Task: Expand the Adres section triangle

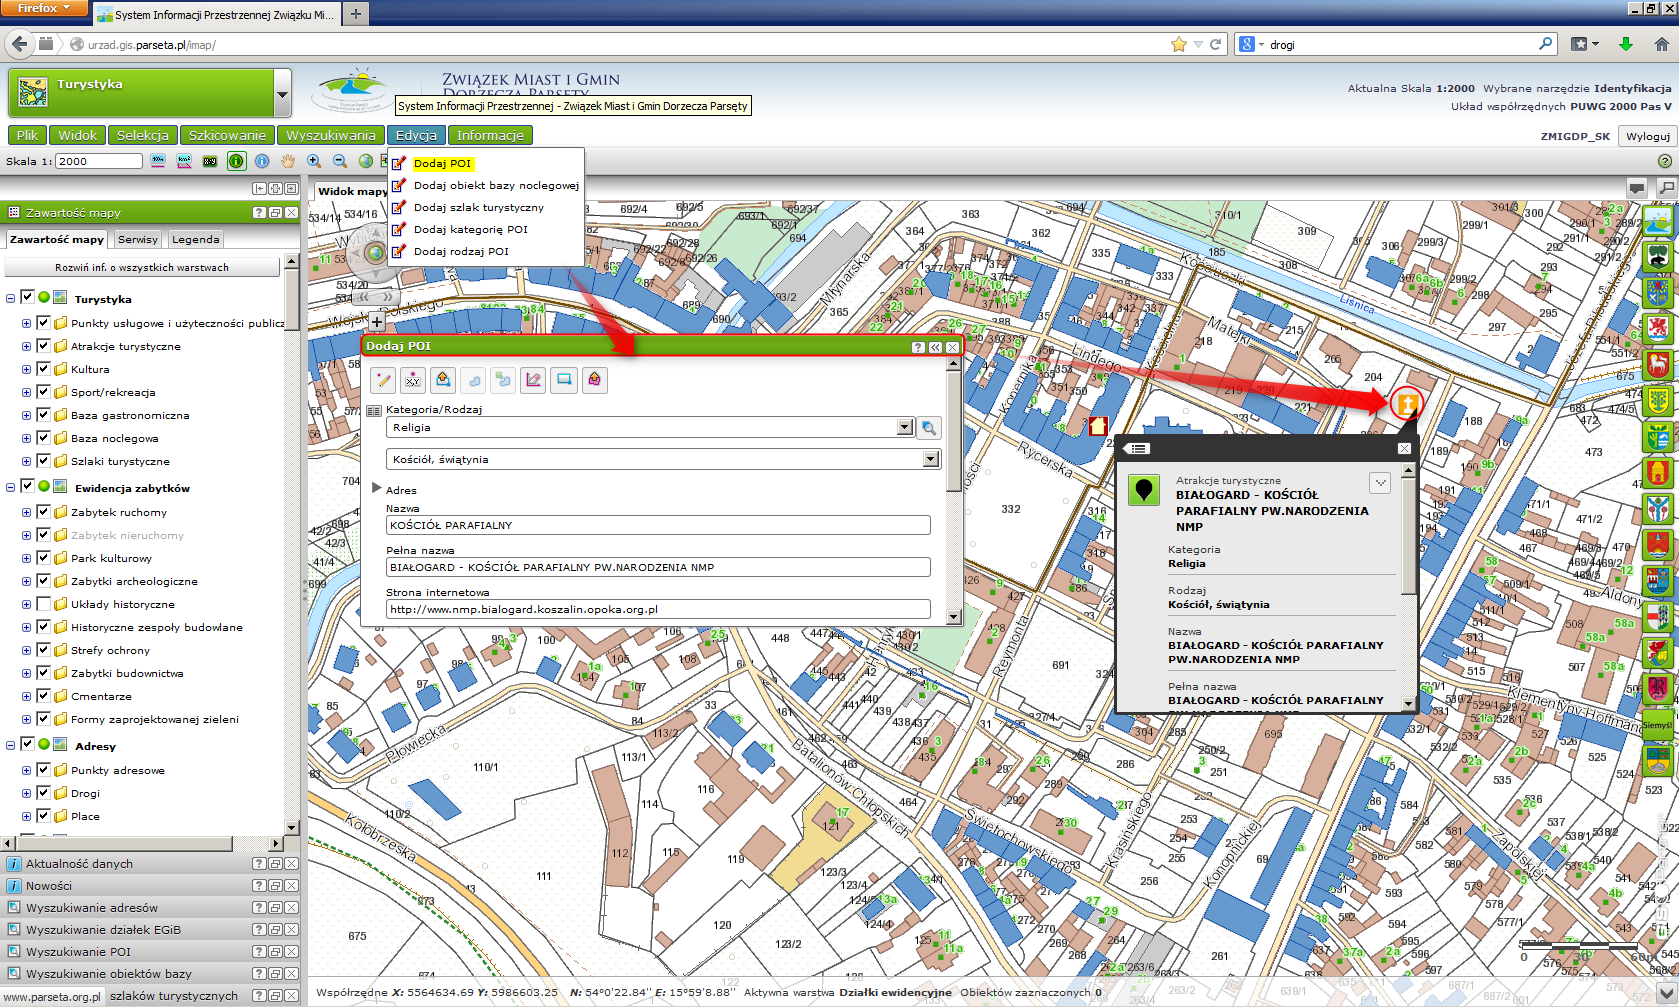Action: pyautogui.click(x=377, y=488)
